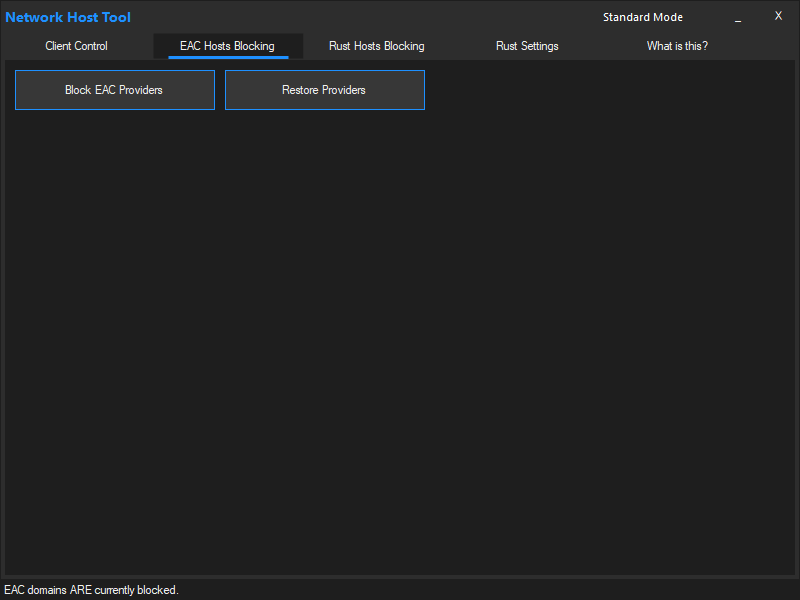Screen dimensions: 800x600
Task: Click the title bar of the application
Action: coord(400,16)
